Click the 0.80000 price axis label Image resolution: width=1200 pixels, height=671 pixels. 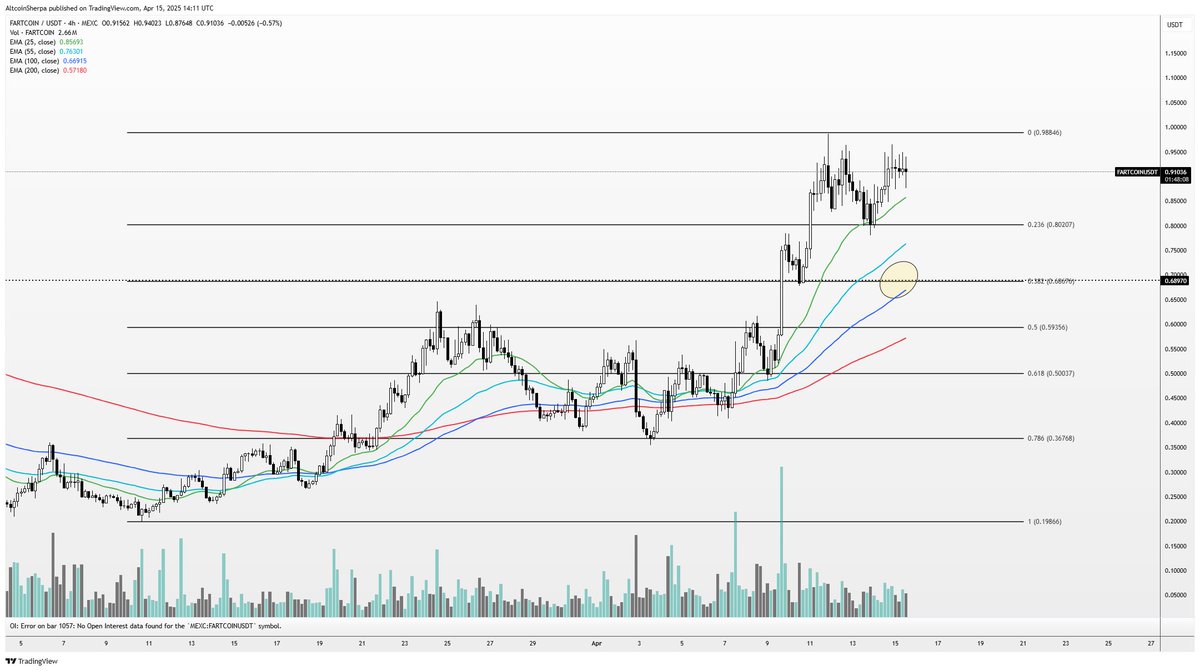1176,226
